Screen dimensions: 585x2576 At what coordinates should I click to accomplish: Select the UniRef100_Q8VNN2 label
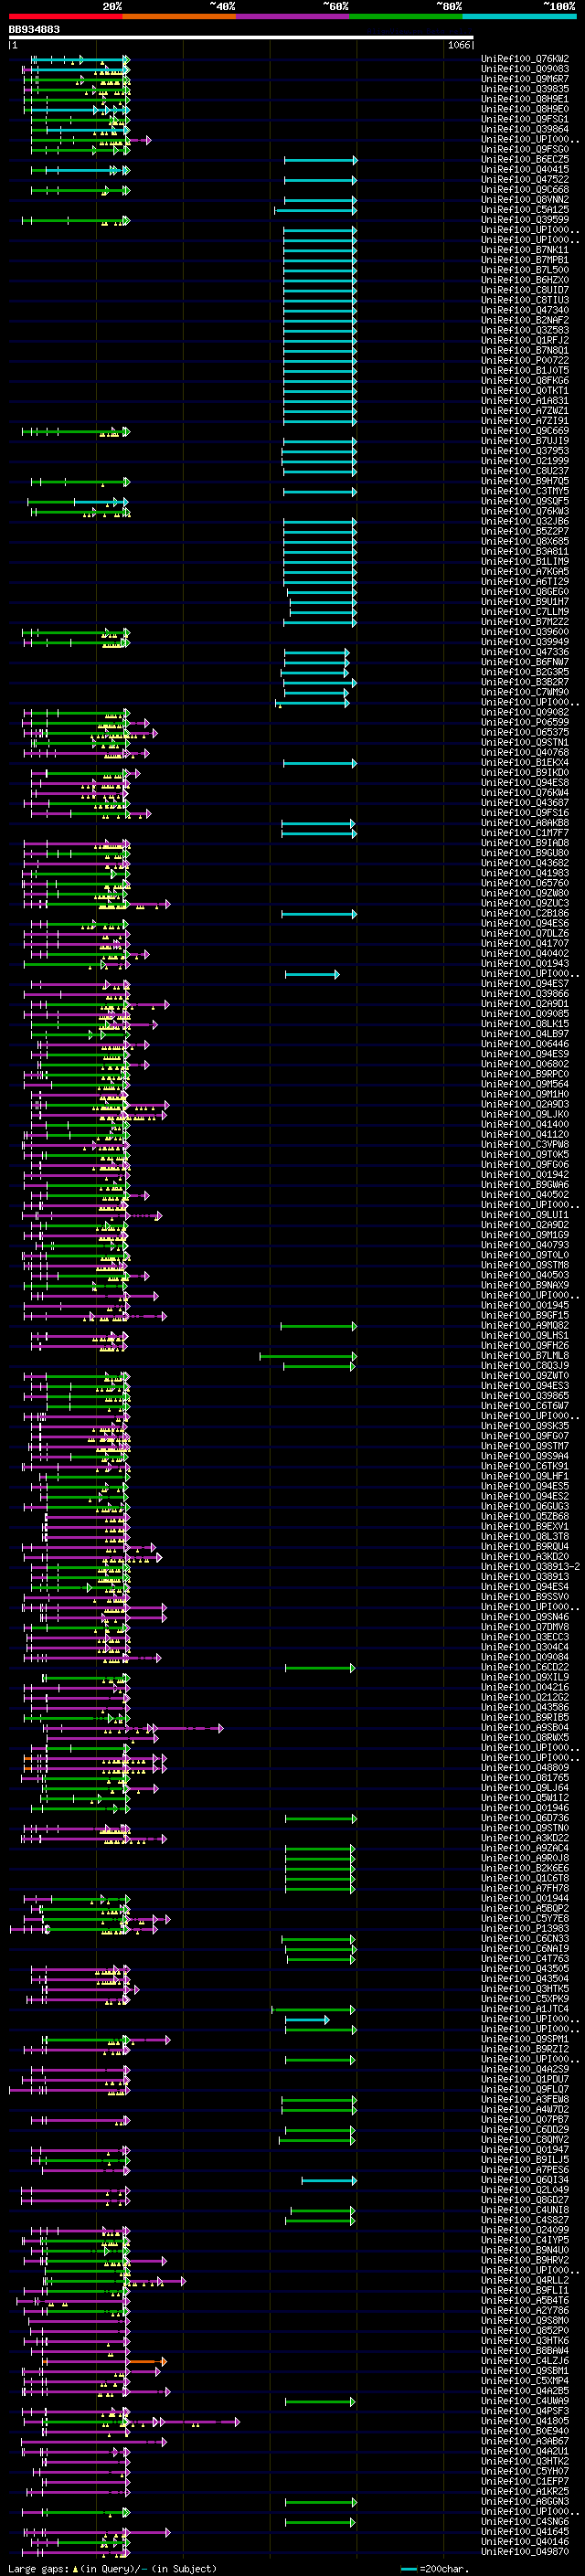(x=525, y=199)
